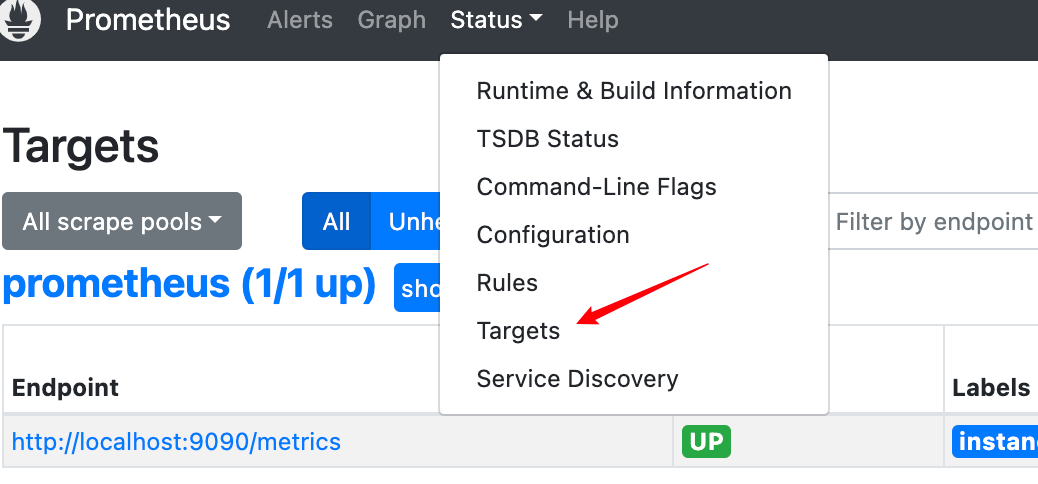Toggle the show less button for prometheus pool

click(x=417, y=287)
